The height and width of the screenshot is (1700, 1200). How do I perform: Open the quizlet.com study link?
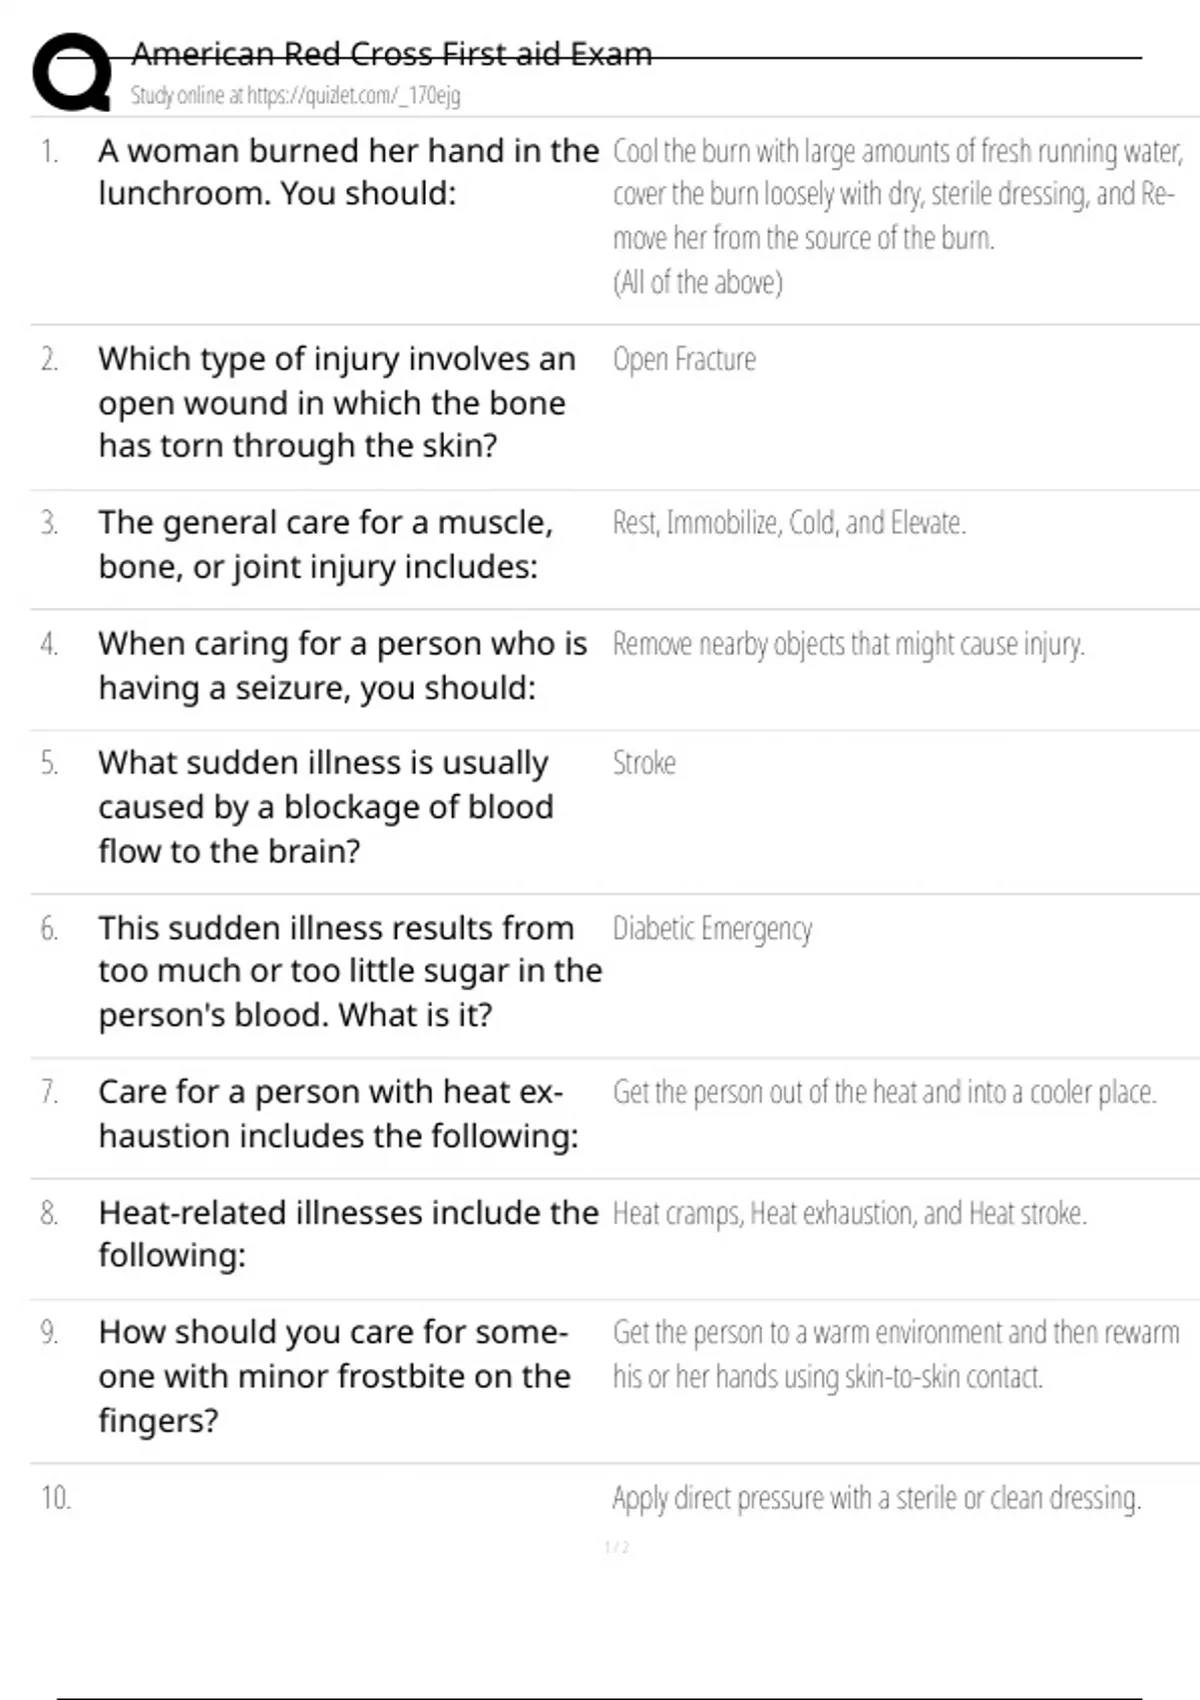click(x=295, y=96)
